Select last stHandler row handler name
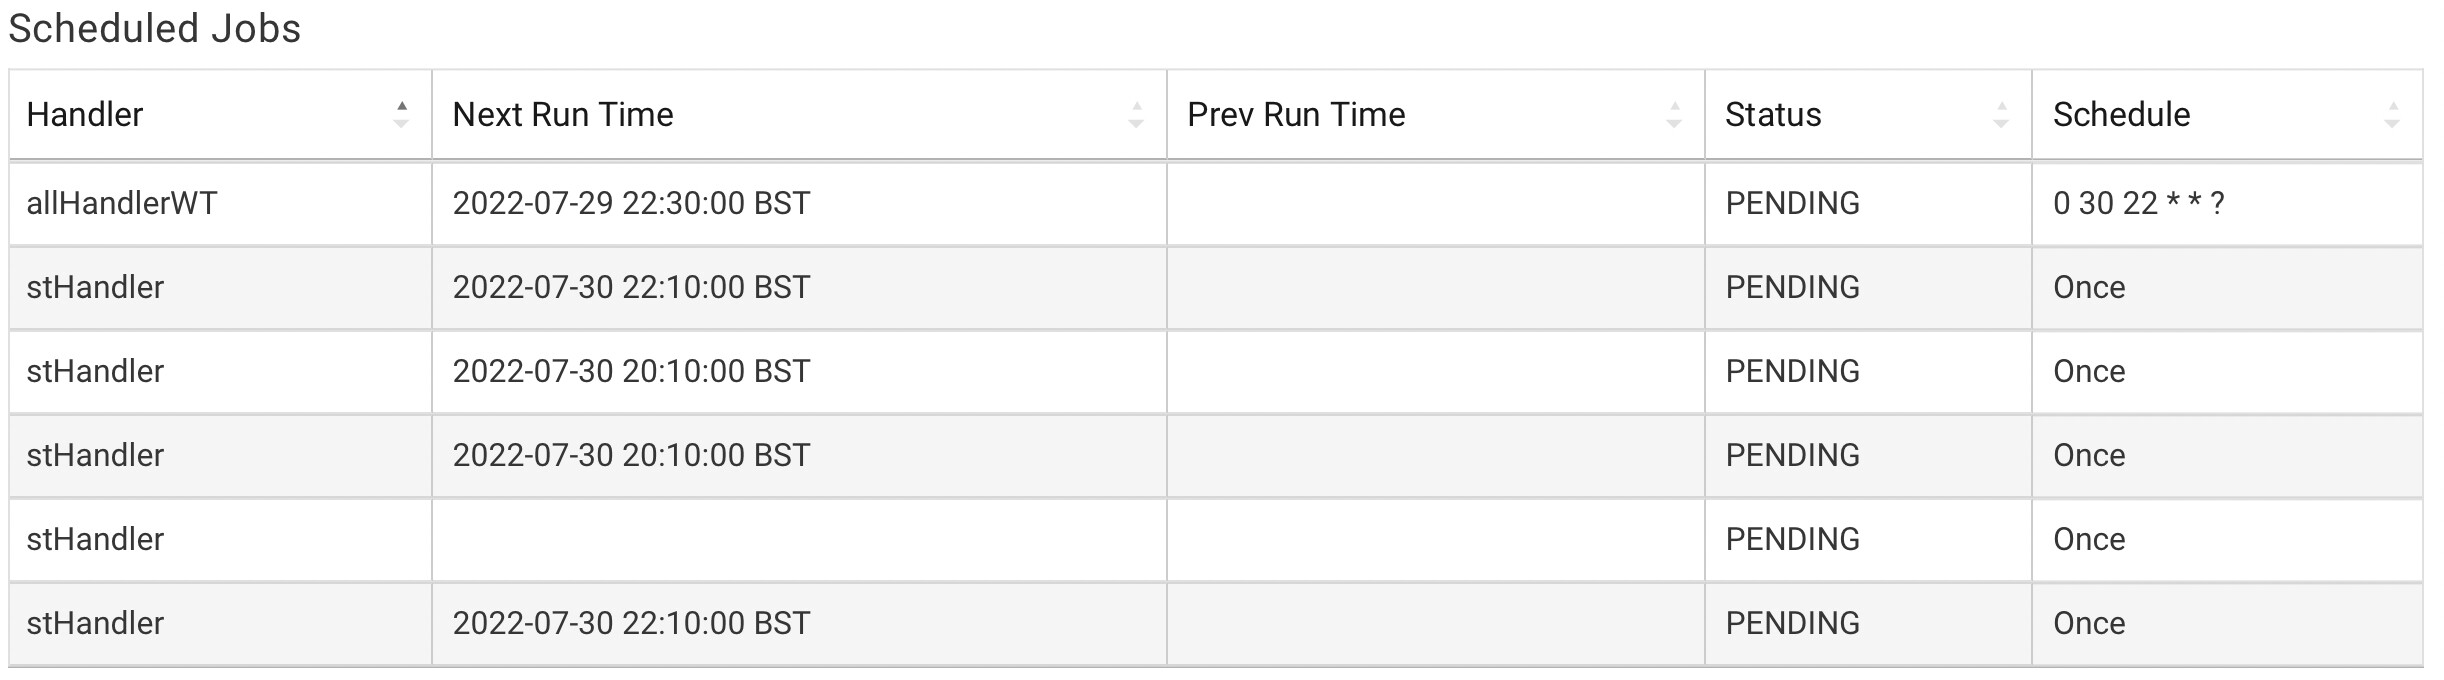The height and width of the screenshot is (680, 2444). coord(95,623)
